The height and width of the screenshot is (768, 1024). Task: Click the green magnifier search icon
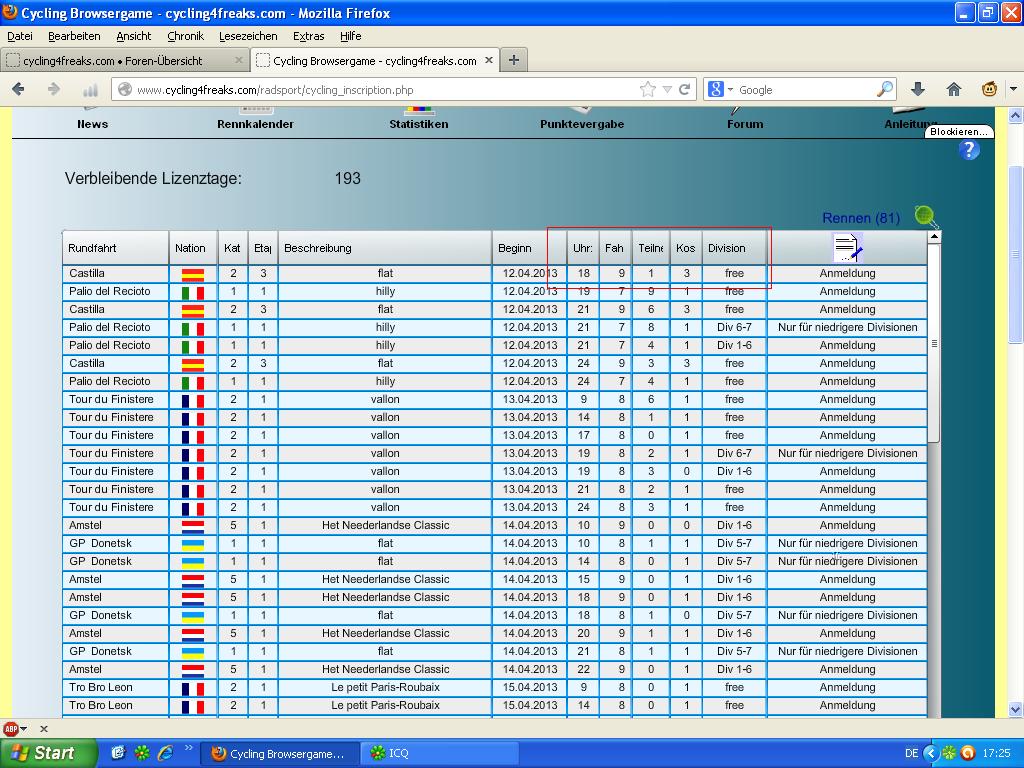click(x=926, y=217)
